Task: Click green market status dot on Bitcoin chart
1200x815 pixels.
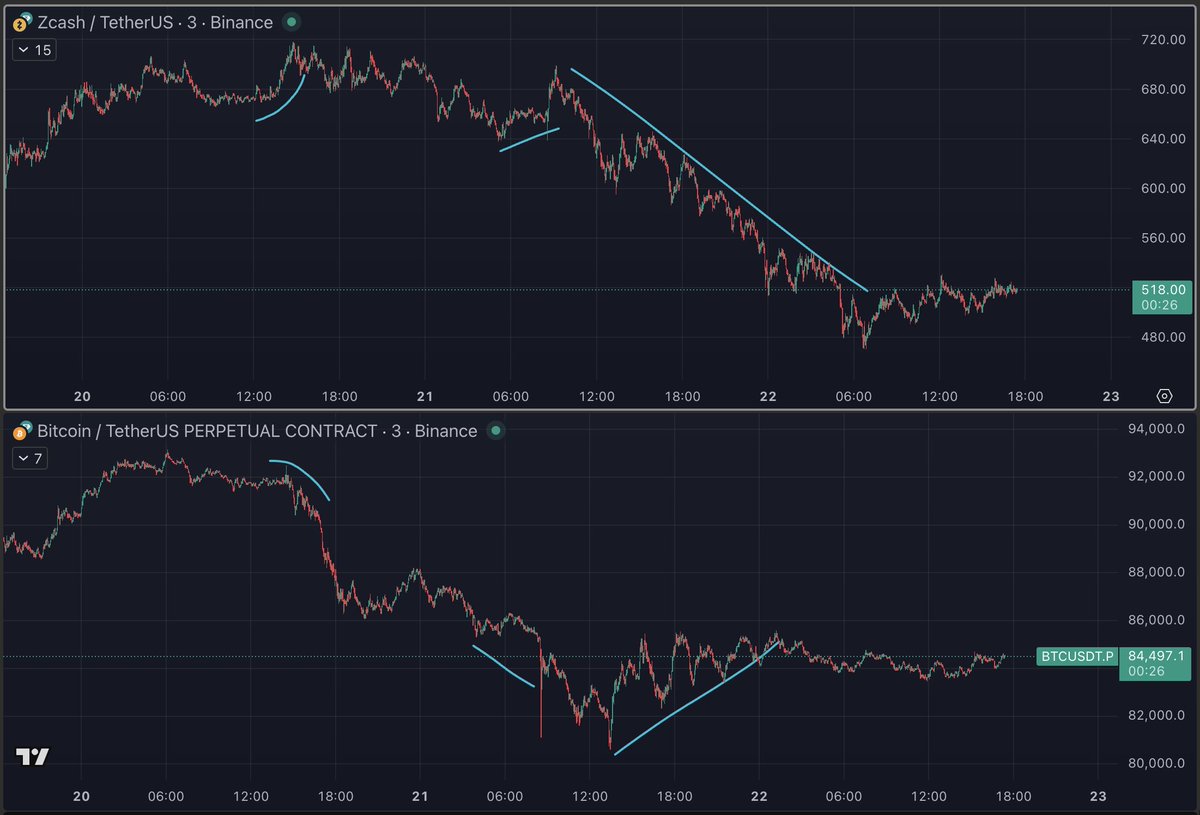Action: pos(495,431)
